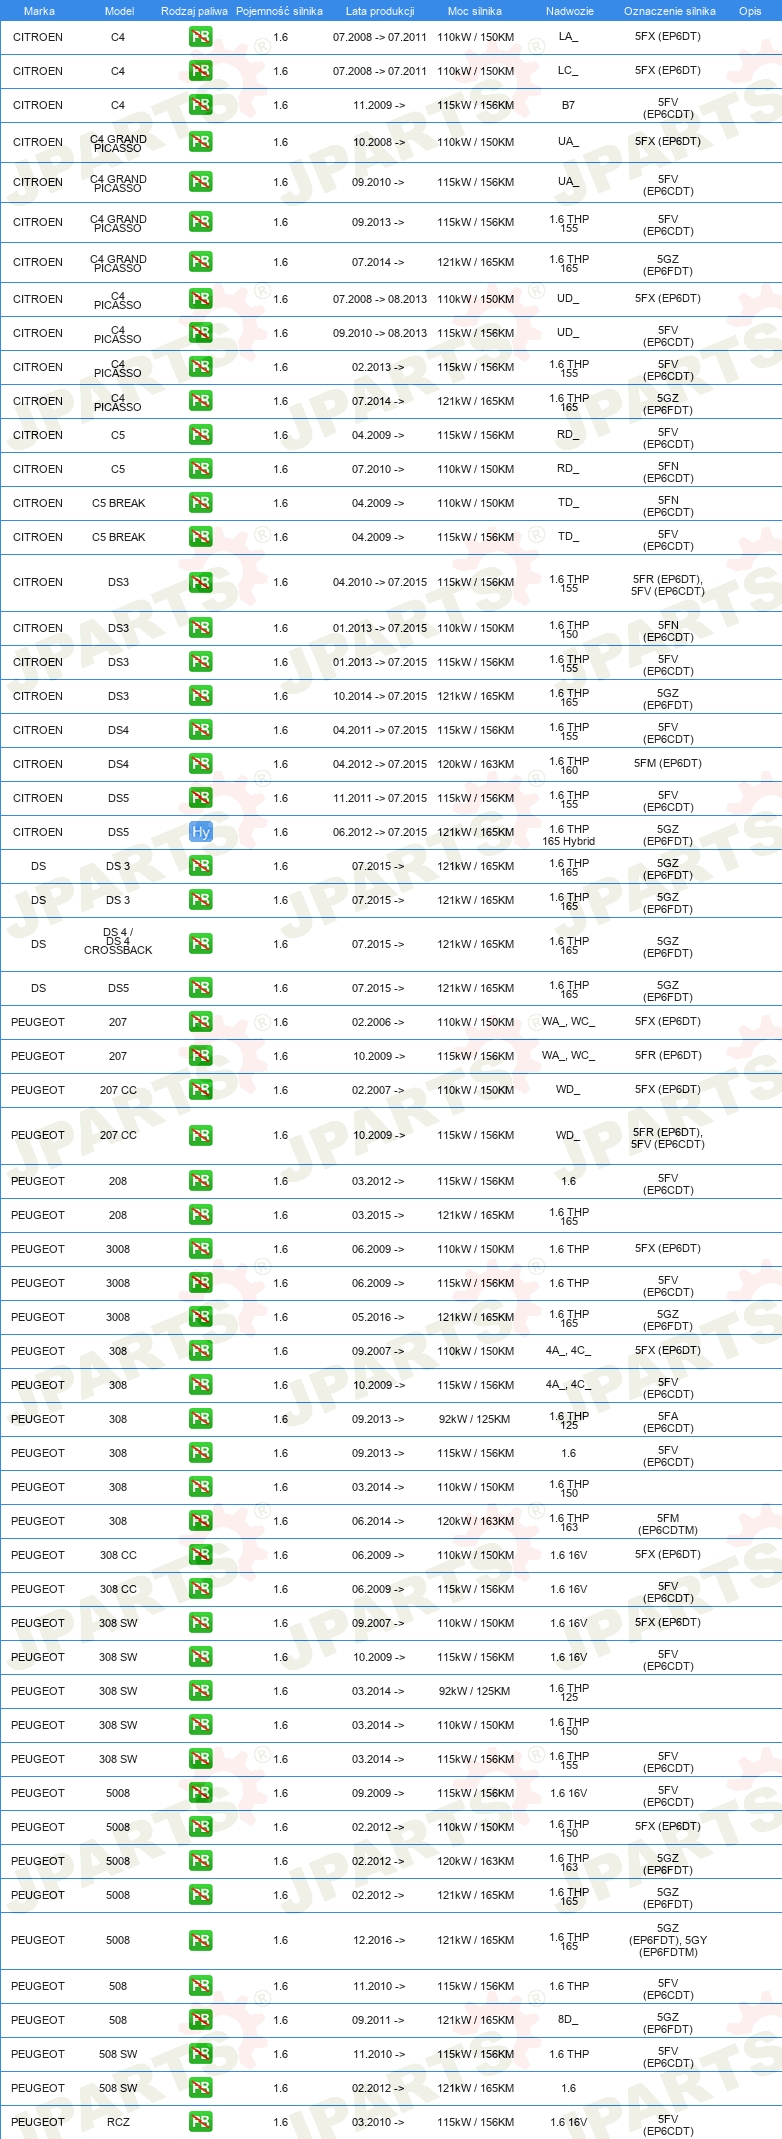Click the '06.2012 -> 07.2015' production years cell
Screen dimensions: 782x2139
380,832
